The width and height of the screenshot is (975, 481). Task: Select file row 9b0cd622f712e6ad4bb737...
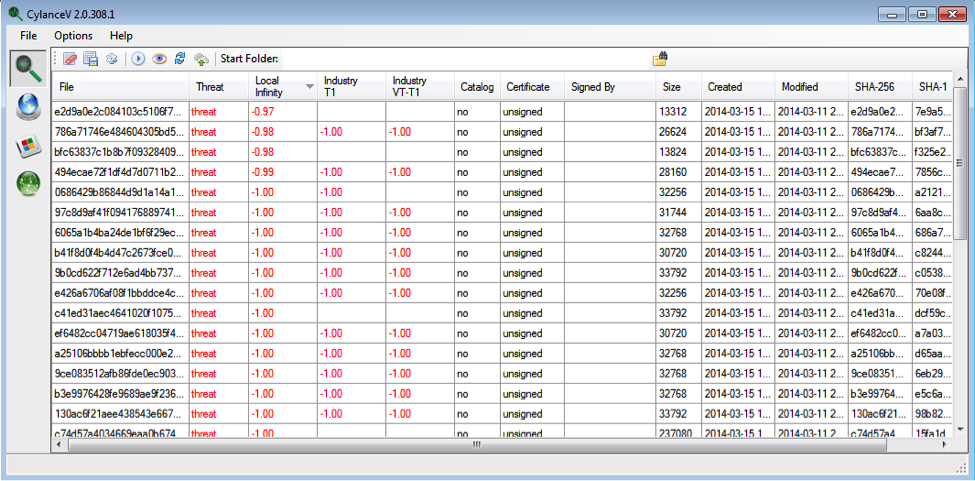pos(502,272)
